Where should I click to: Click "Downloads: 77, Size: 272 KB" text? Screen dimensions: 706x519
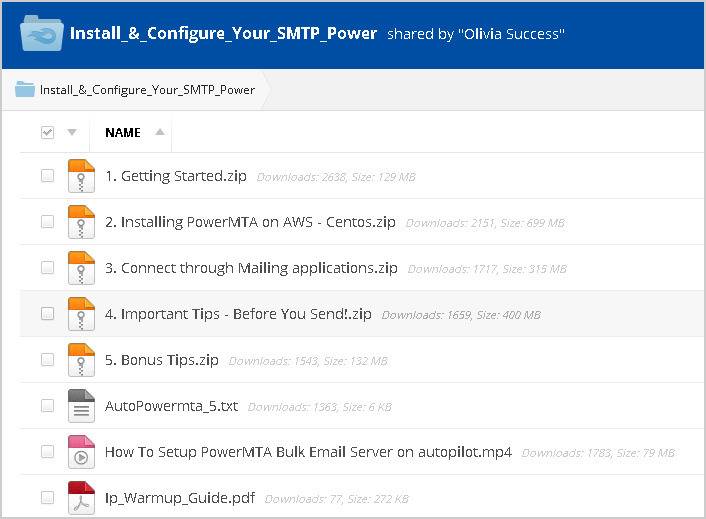(x=336, y=498)
